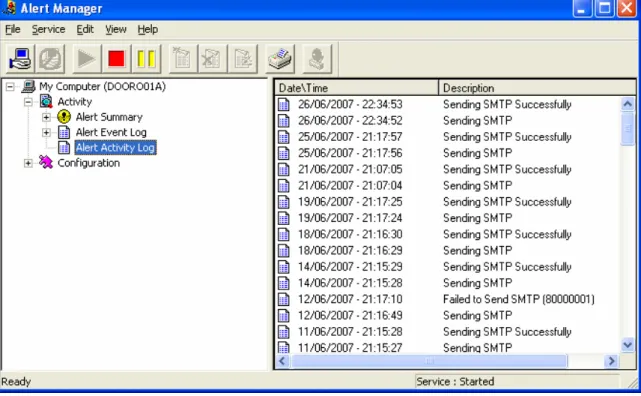Screen dimensions: 641x396
Task: Click the 'Ready' status bar text
Action: (16, 382)
